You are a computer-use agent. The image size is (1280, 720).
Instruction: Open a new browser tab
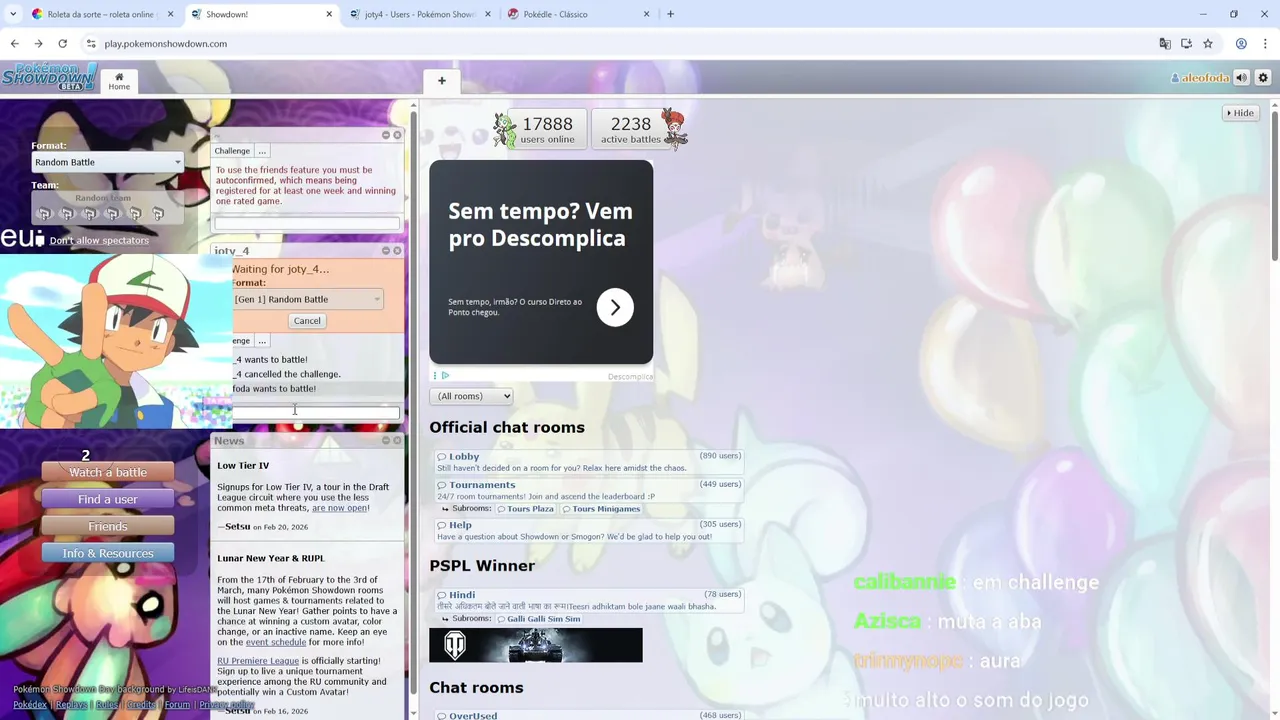pyautogui.click(x=670, y=14)
